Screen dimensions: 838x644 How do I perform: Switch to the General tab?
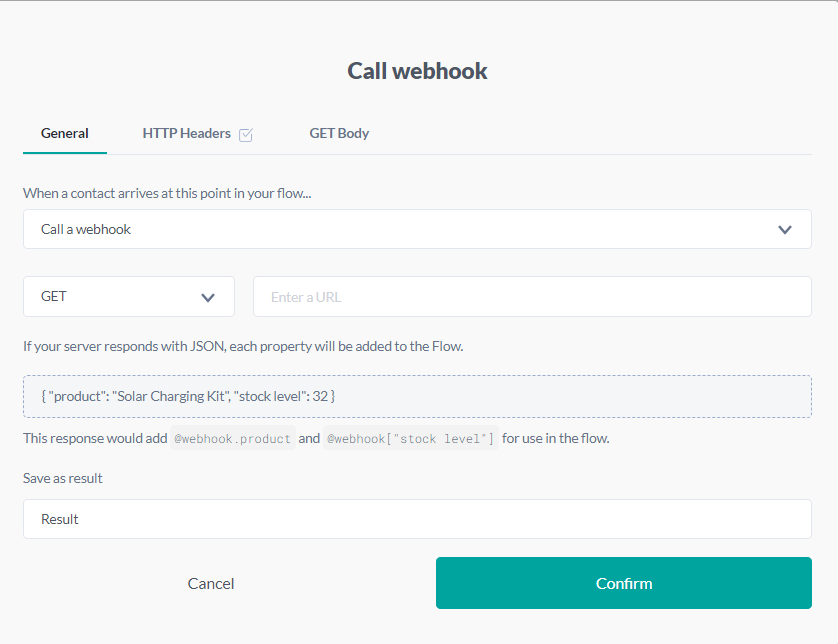(65, 133)
